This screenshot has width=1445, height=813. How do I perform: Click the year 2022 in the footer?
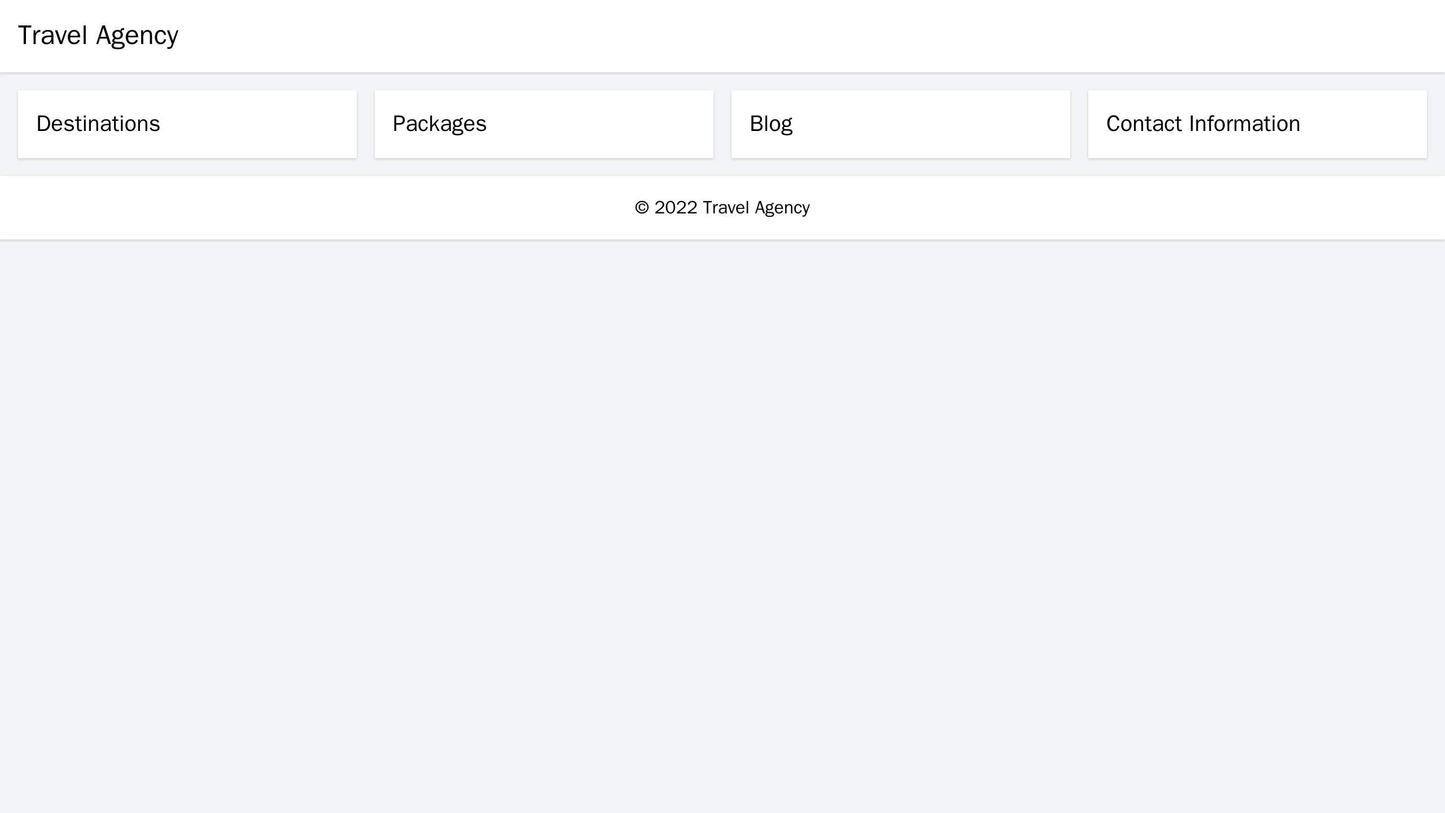(x=675, y=208)
